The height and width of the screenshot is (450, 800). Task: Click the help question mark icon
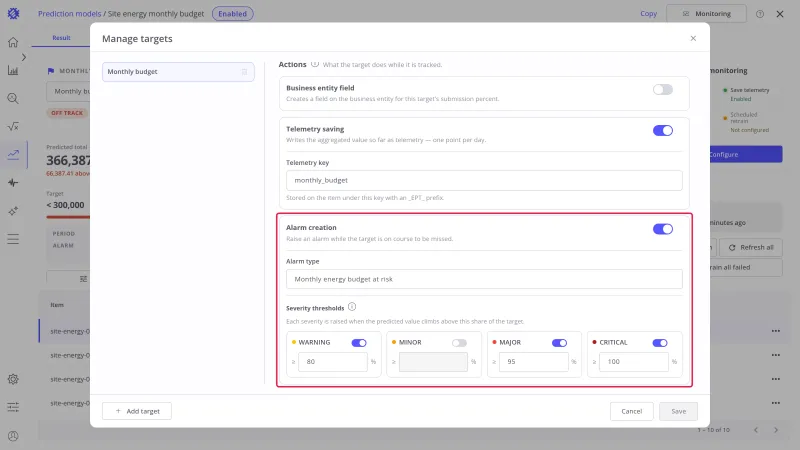[x=760, y=14]
